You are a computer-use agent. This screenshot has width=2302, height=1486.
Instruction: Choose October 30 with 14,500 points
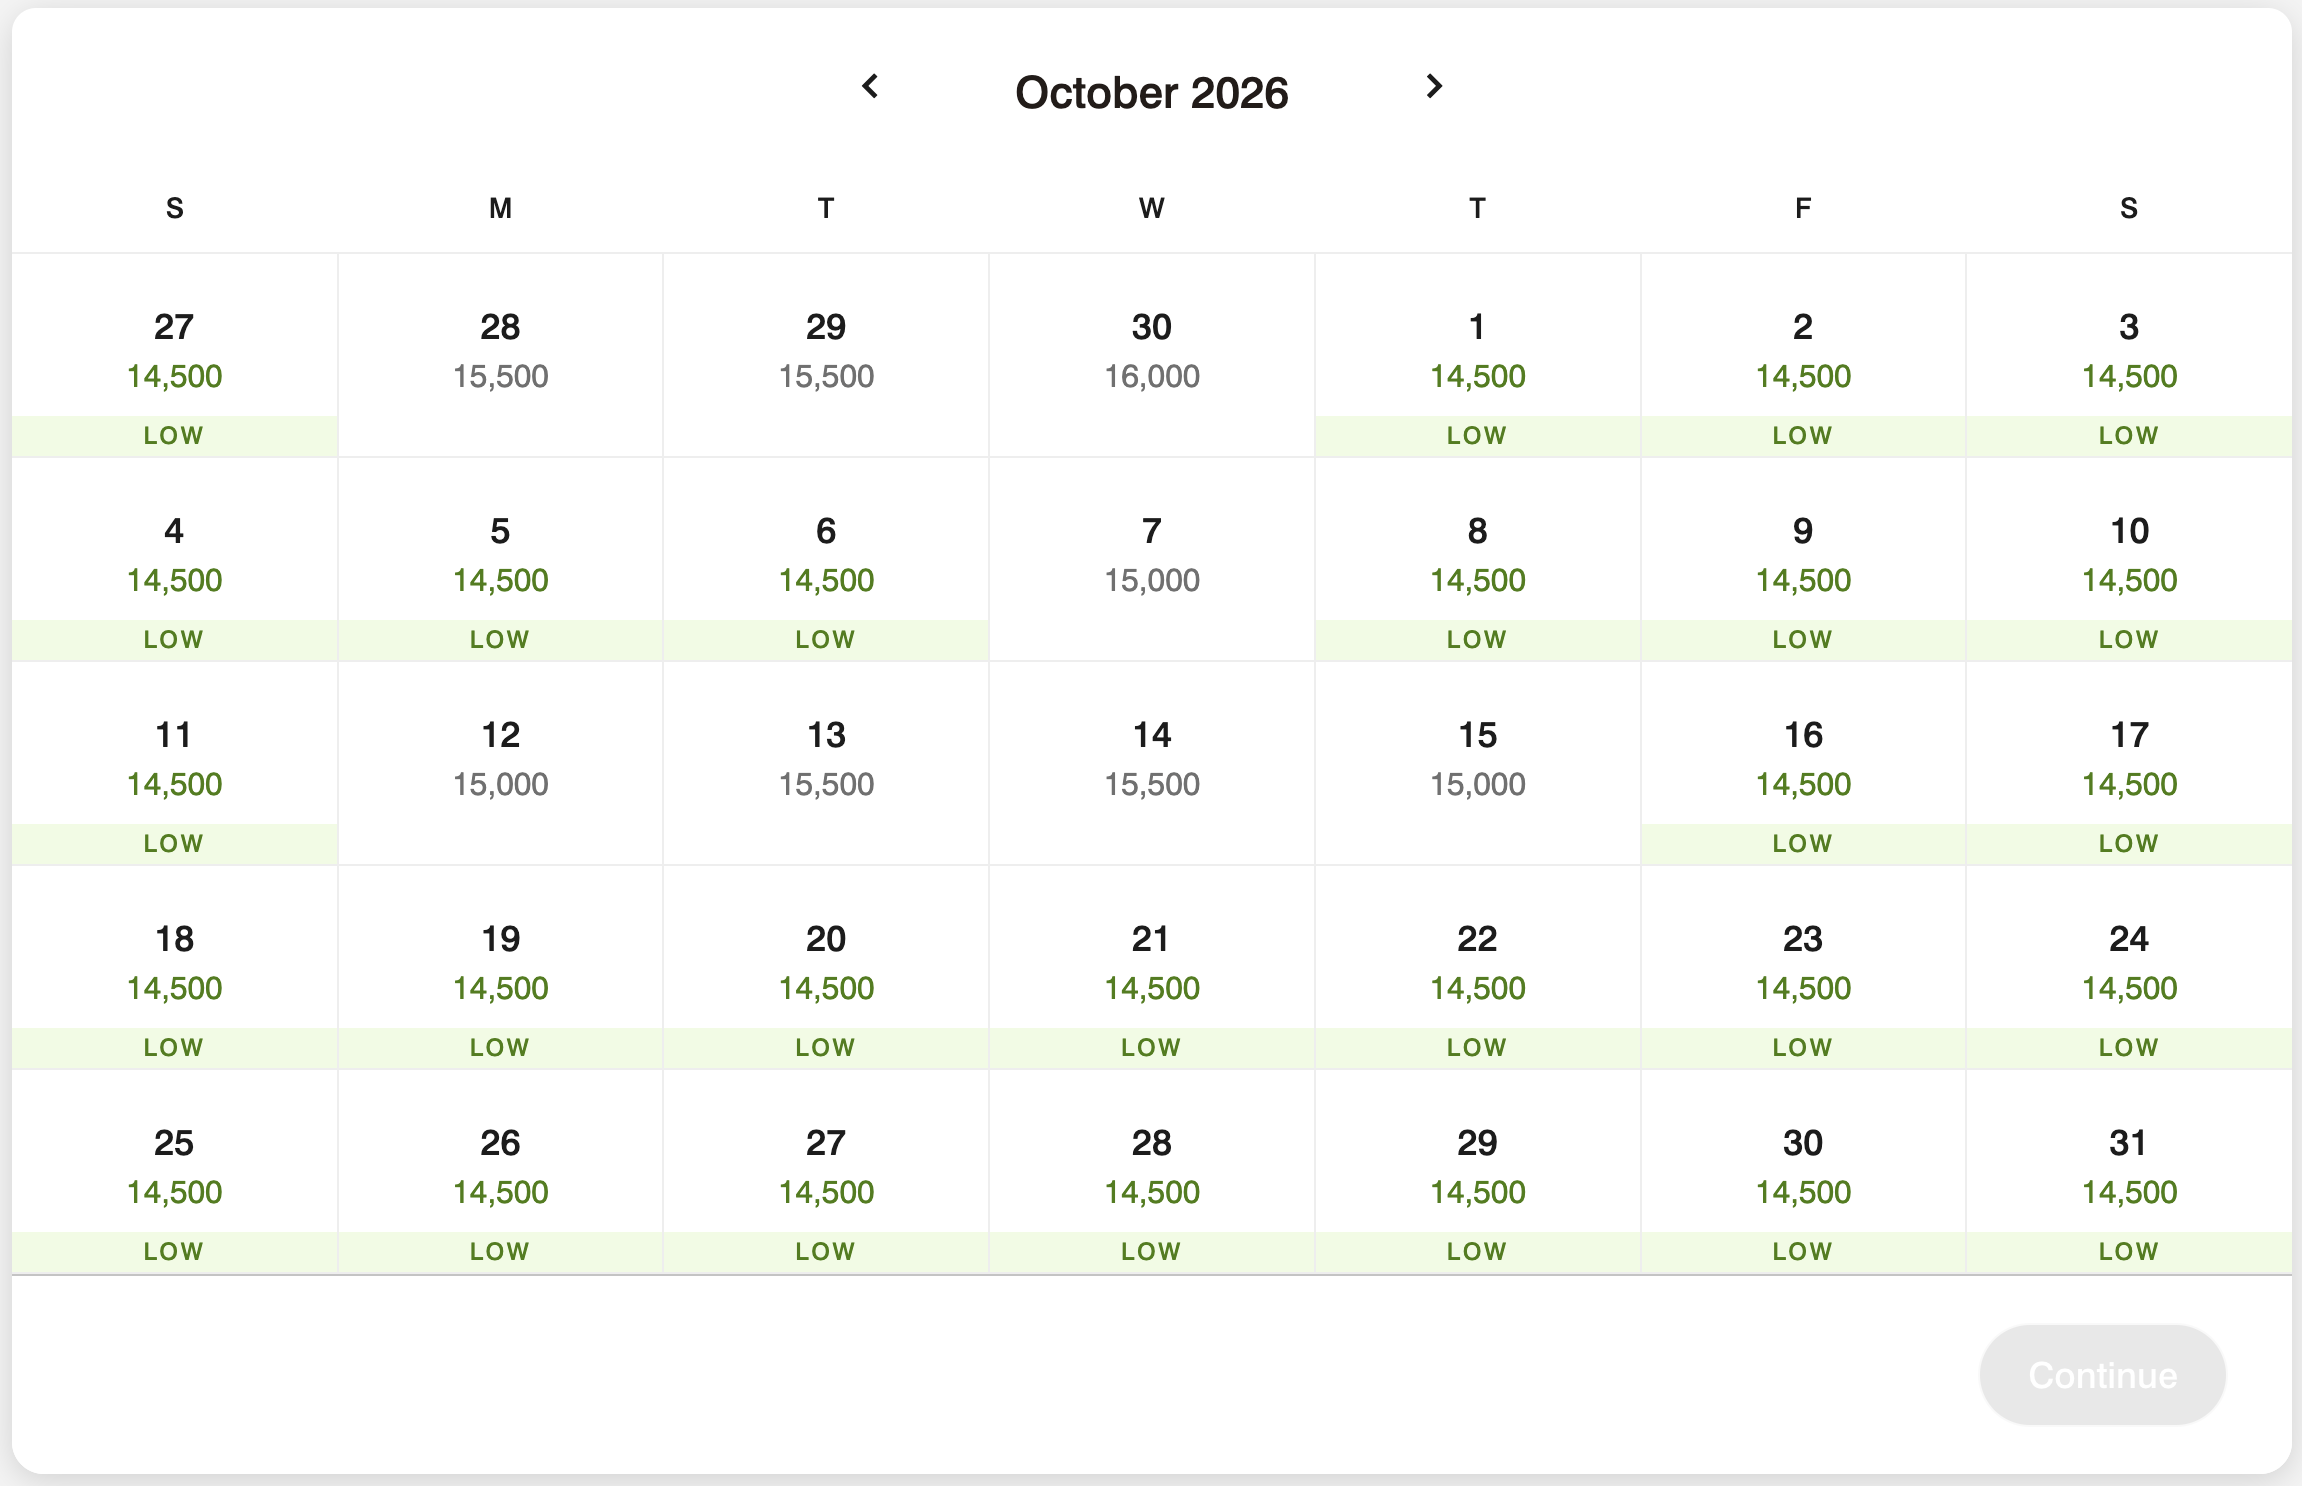pos(1801,1165)
